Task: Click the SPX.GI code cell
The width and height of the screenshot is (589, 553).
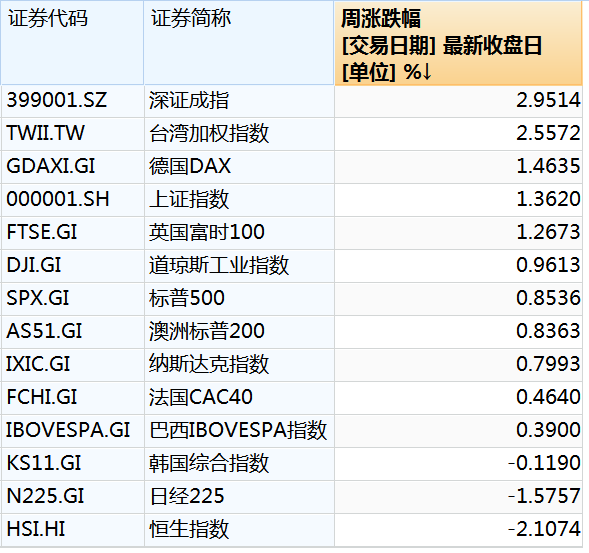Action: [x=72, y=299]
